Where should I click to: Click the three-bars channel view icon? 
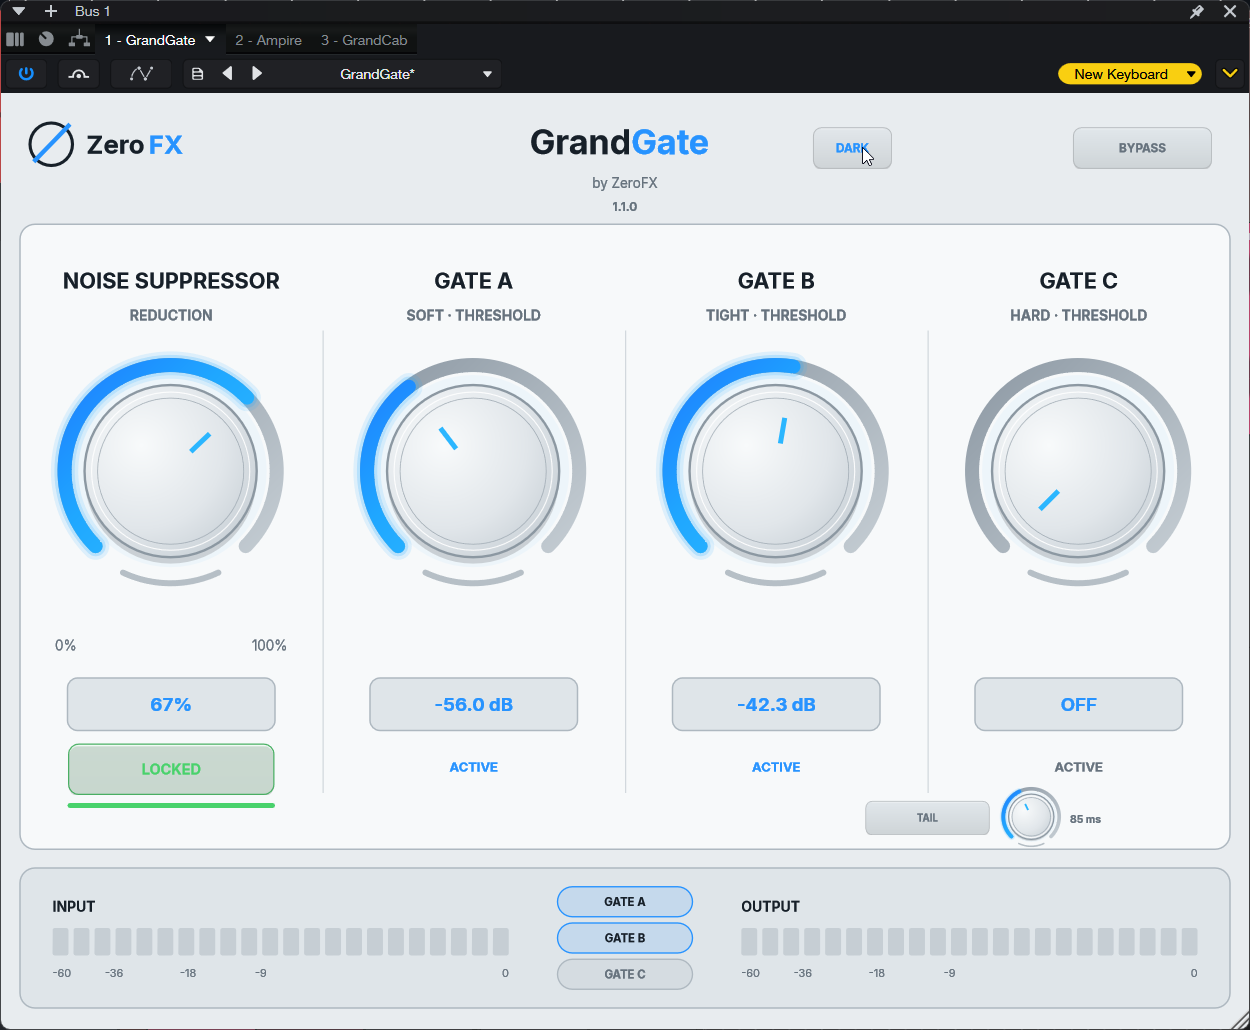click(x=15, y=40)
